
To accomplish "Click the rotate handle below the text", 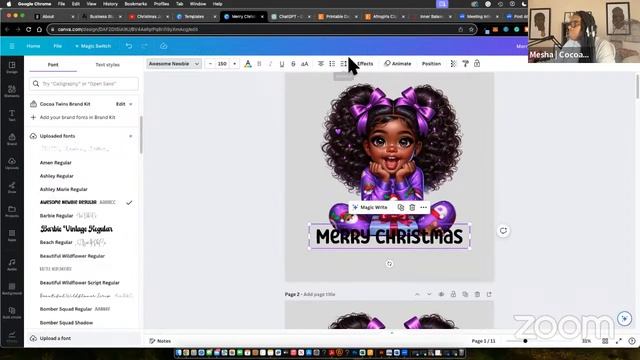I will point(389,264).
